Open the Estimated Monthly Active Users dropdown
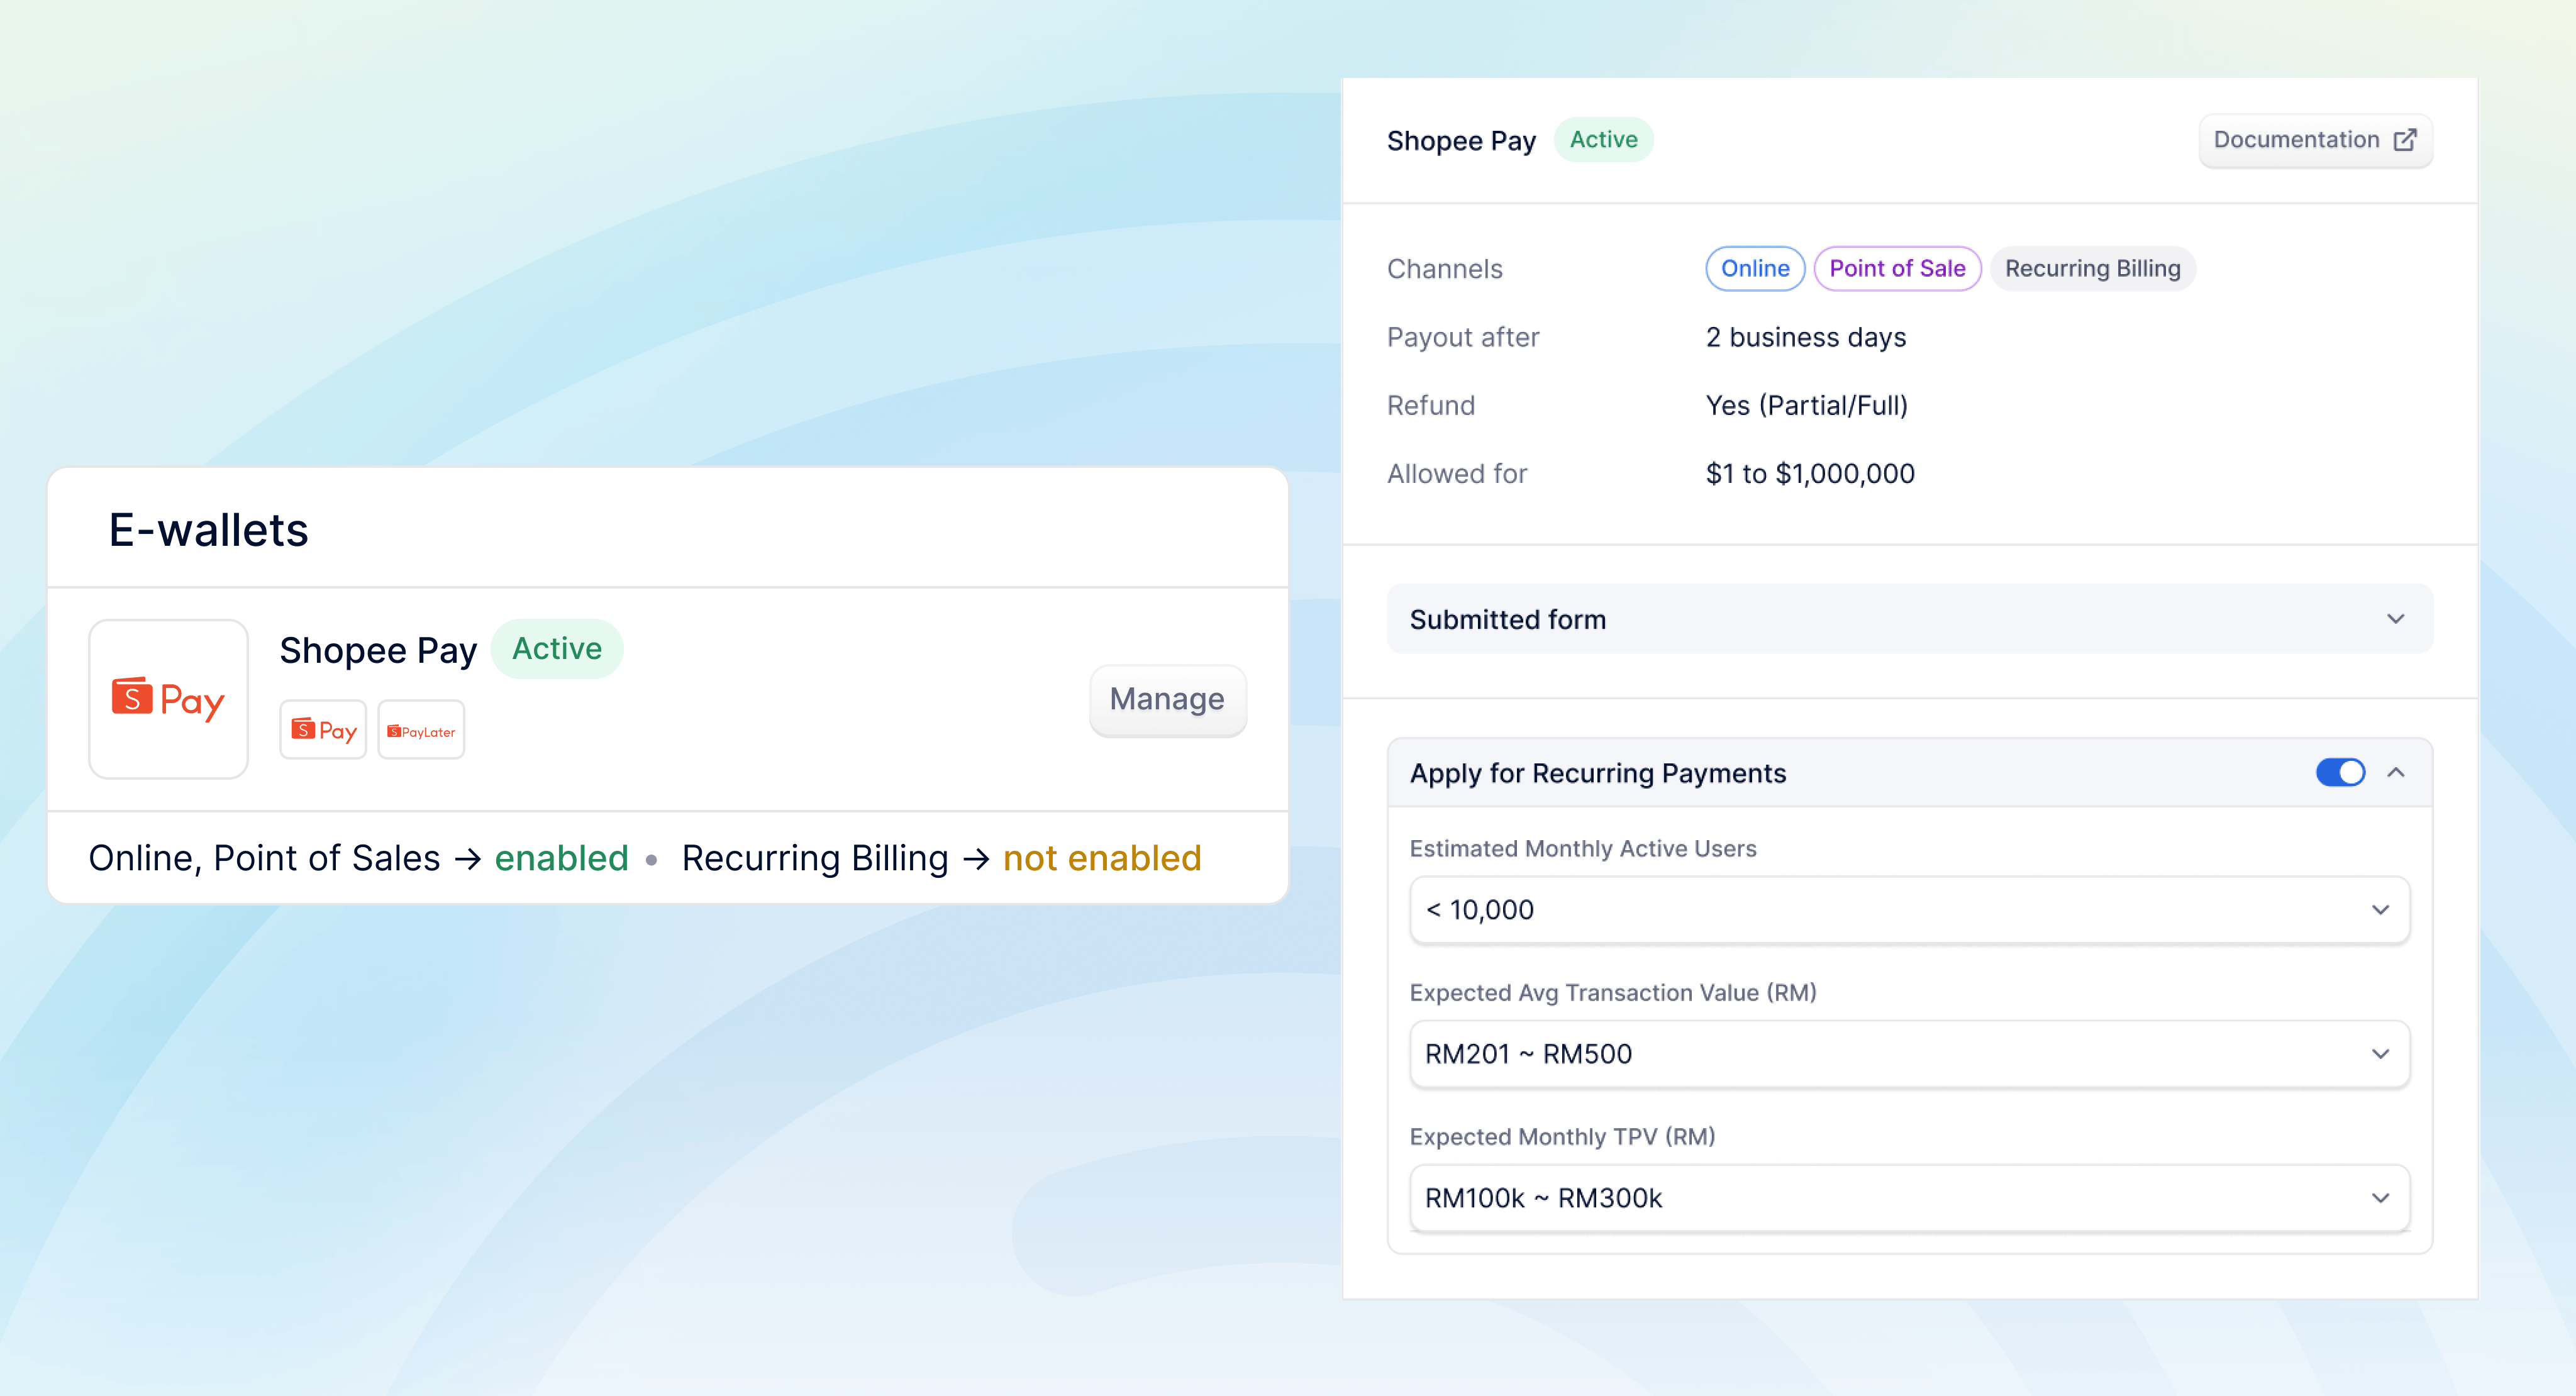 (1909, 910)
